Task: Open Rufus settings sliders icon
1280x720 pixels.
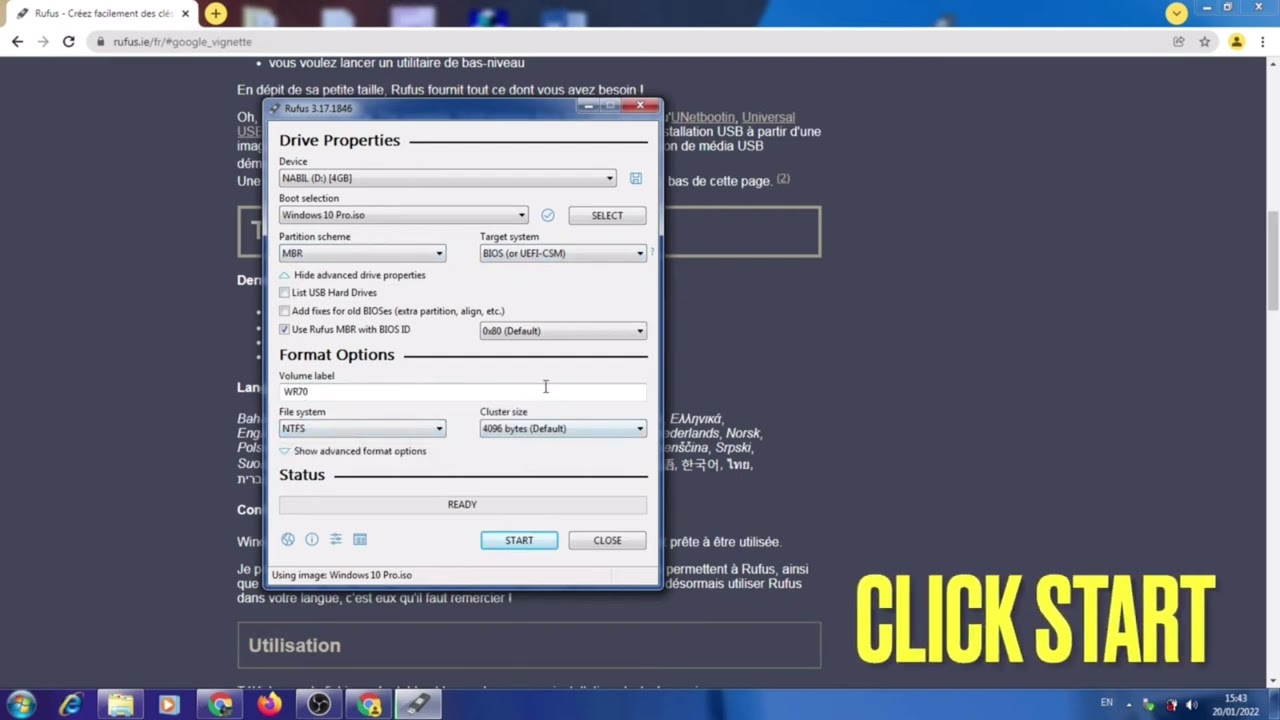Action: coord(336,540)
